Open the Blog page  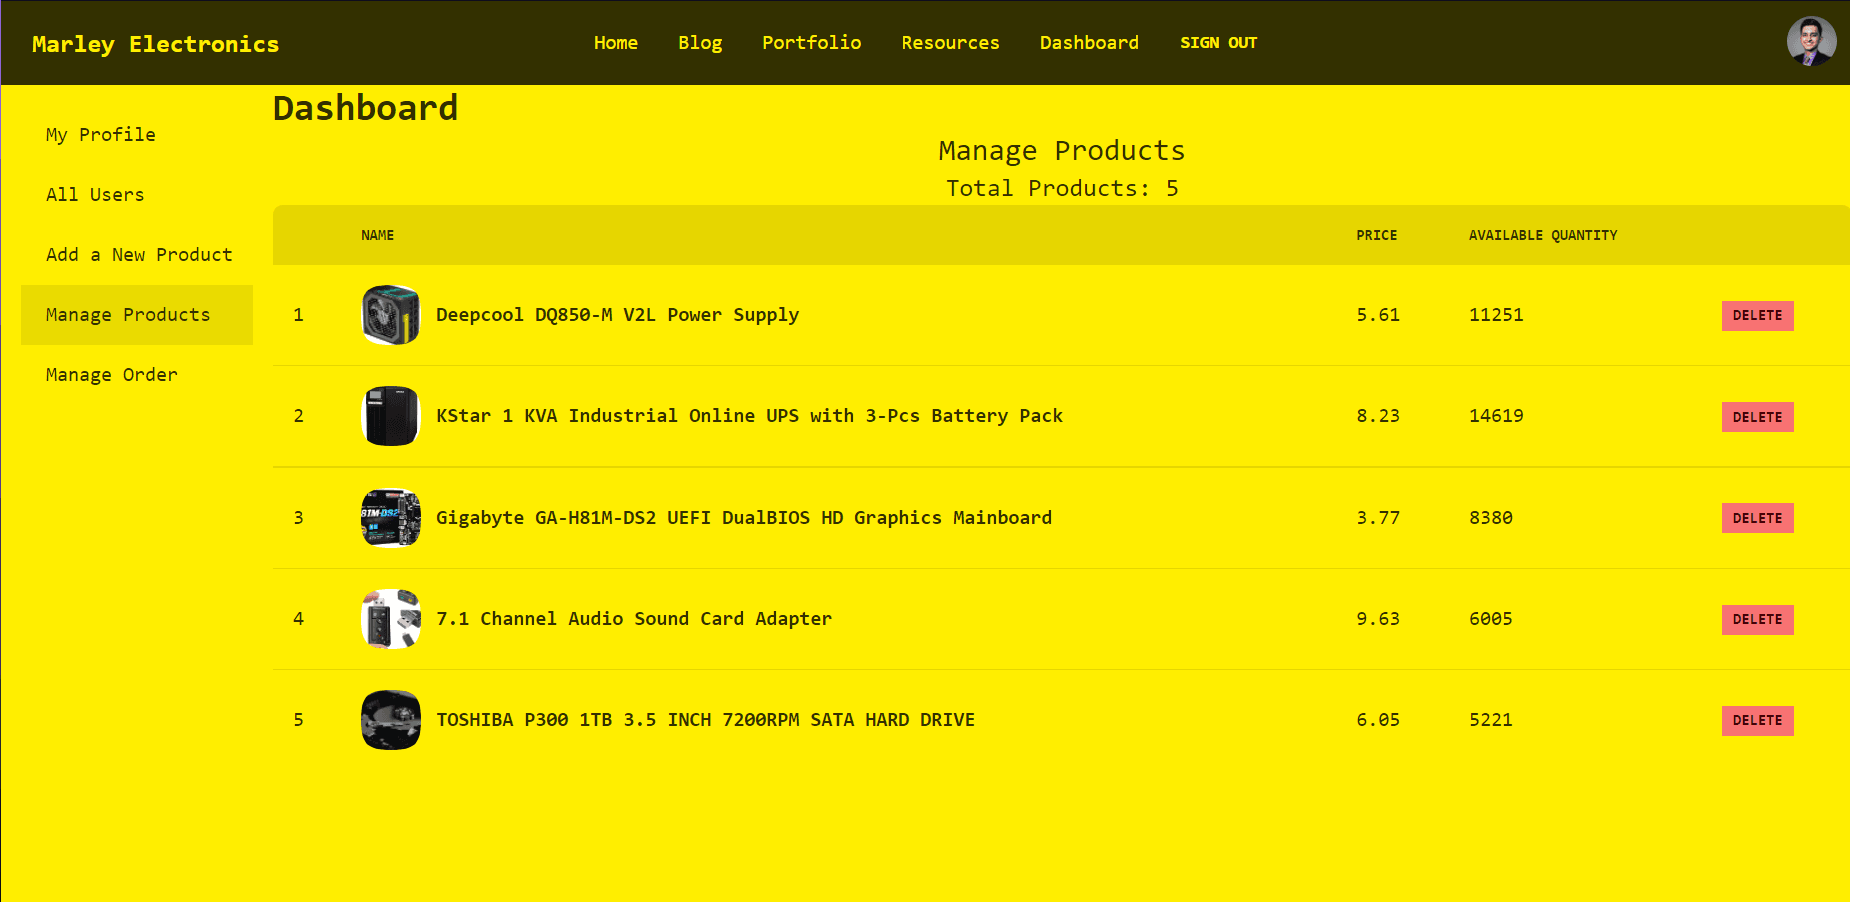(700, 43)
